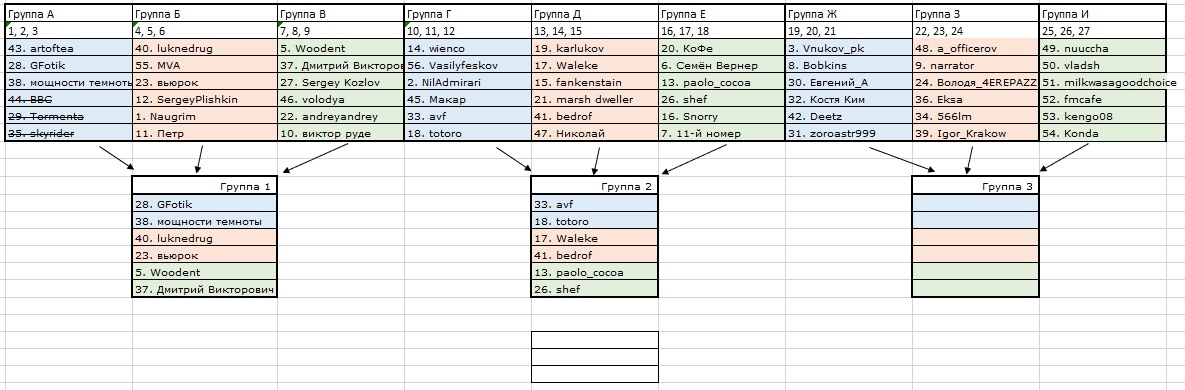Click the cell 40. luknedrug in Группа Б

point(205,48)
